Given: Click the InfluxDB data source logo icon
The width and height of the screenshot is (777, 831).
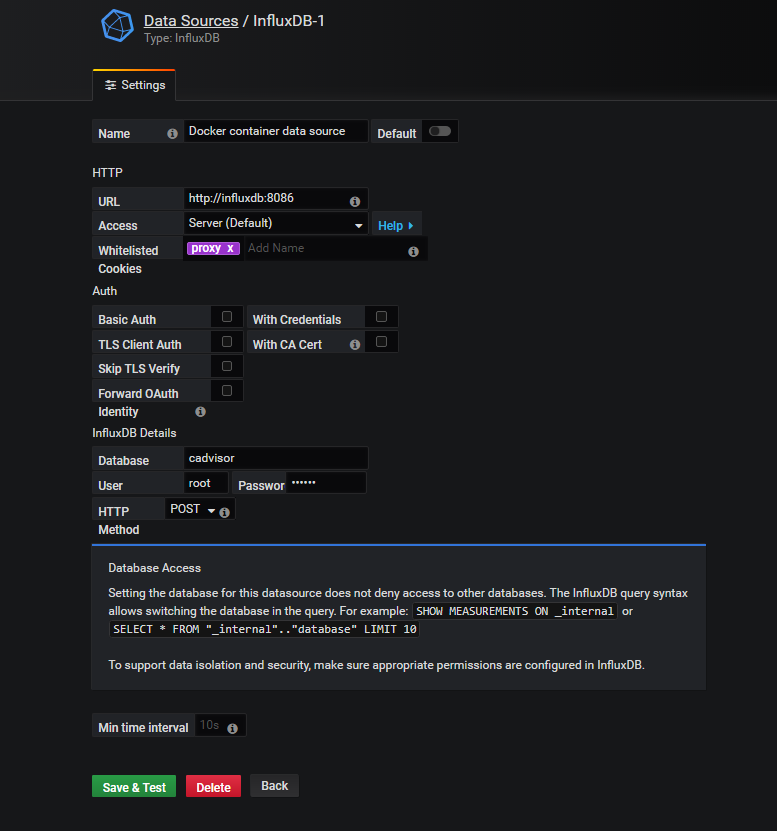Looking at the screenshot, I should coord(117,25).
